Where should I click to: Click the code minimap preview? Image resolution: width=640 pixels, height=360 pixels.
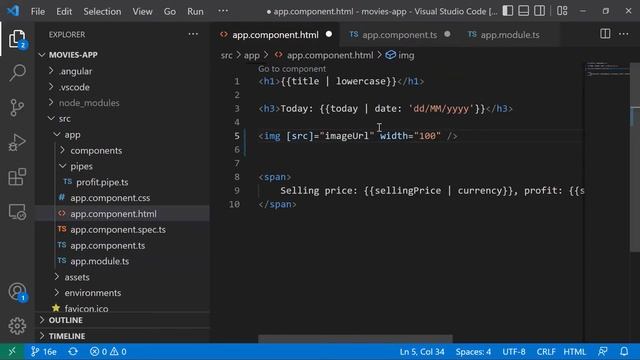tap(607, 69)
